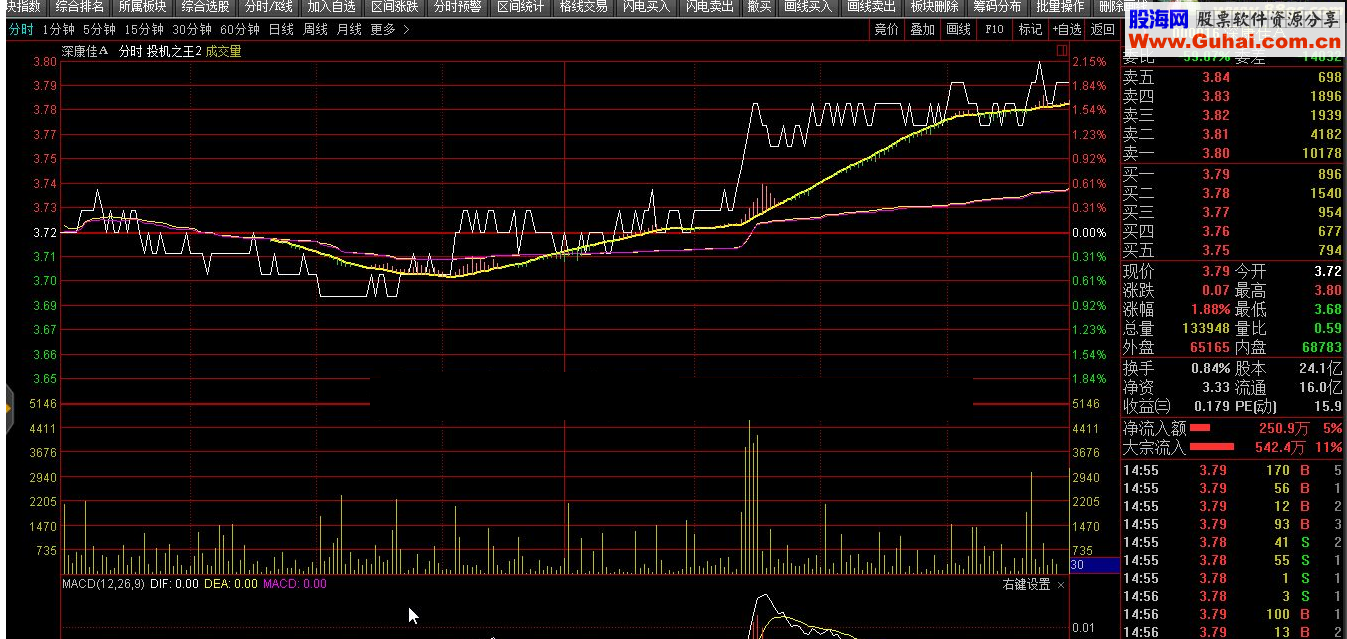
Task: Select the 14:56 trade with volume 100
Action: [1233, 615]
